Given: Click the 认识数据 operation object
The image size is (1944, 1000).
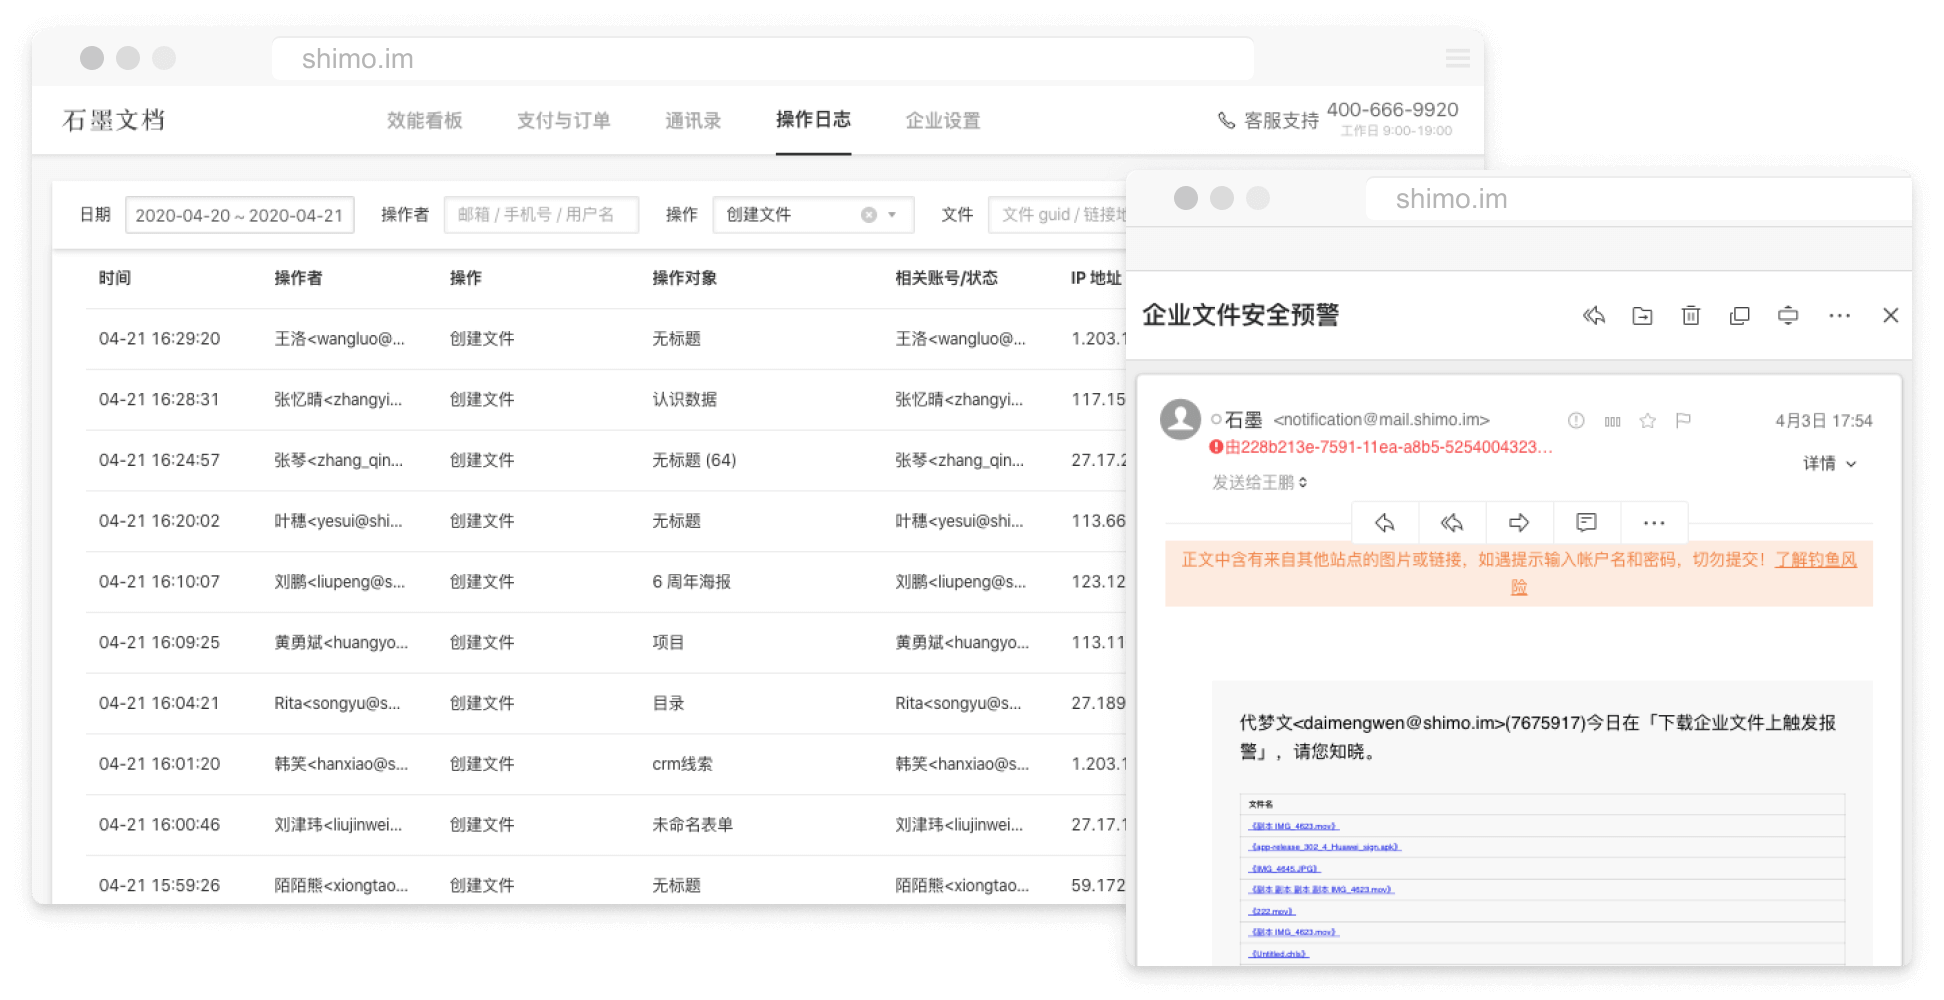Looking at the screenshot, I should pyautogui.click(x=684, y=400).
